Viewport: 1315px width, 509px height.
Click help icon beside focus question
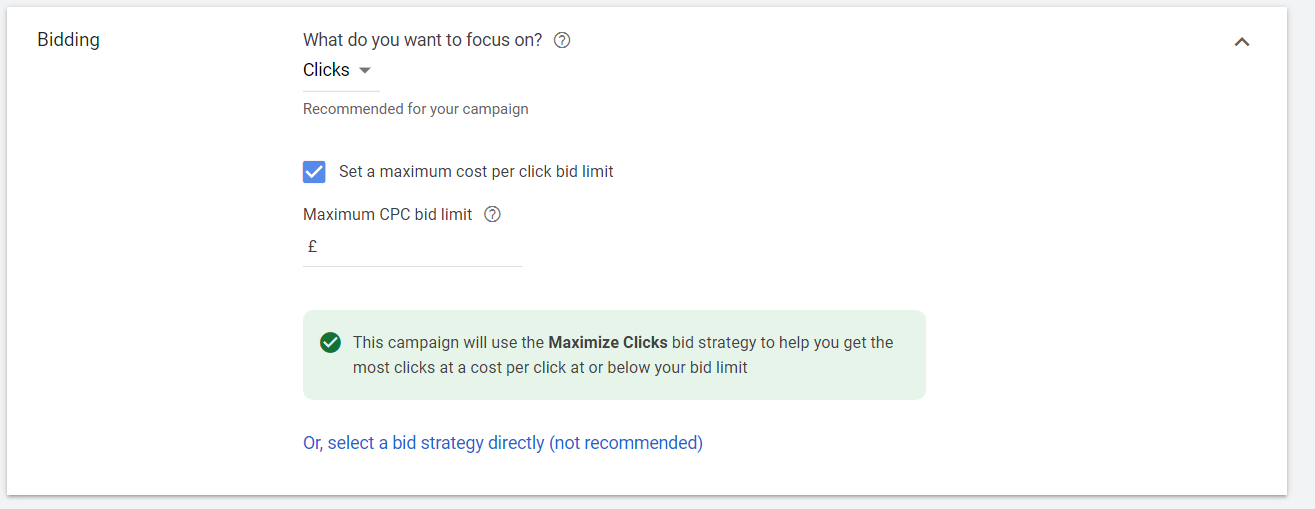pos(562,41)
